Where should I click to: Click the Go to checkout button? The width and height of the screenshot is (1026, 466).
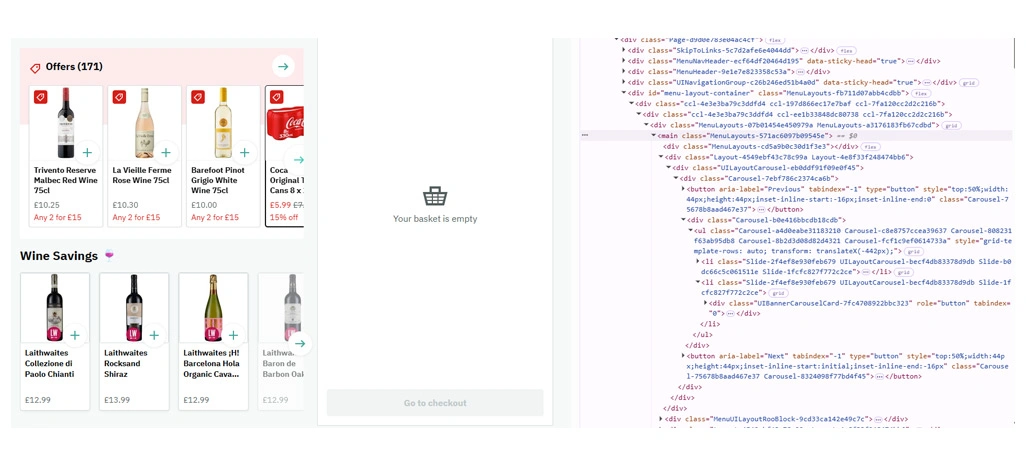coord(435,403)
